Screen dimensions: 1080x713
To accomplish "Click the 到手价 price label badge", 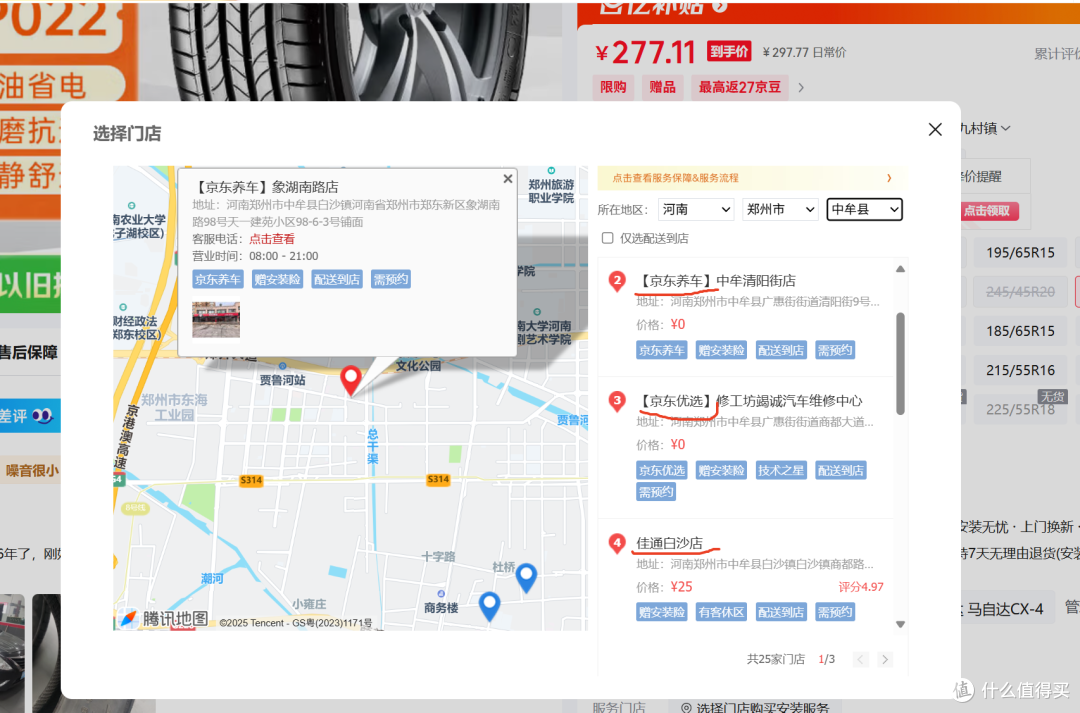I will [729, 51].
